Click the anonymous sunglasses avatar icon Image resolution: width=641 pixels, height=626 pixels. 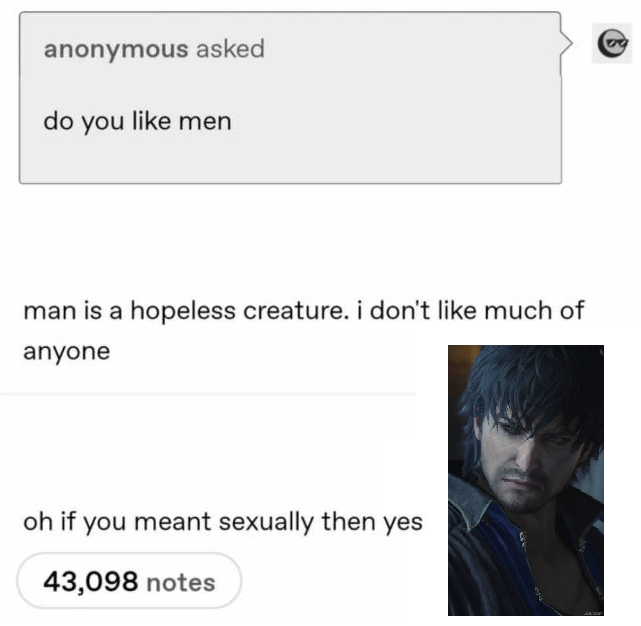tap(612, 43)
